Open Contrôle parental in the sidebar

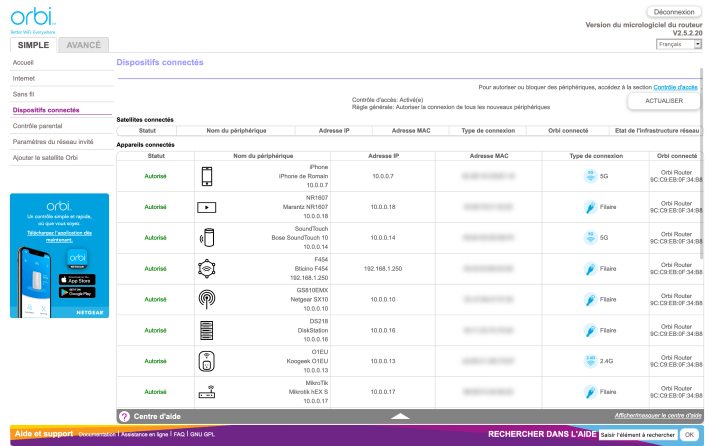(x=37, y=126)
